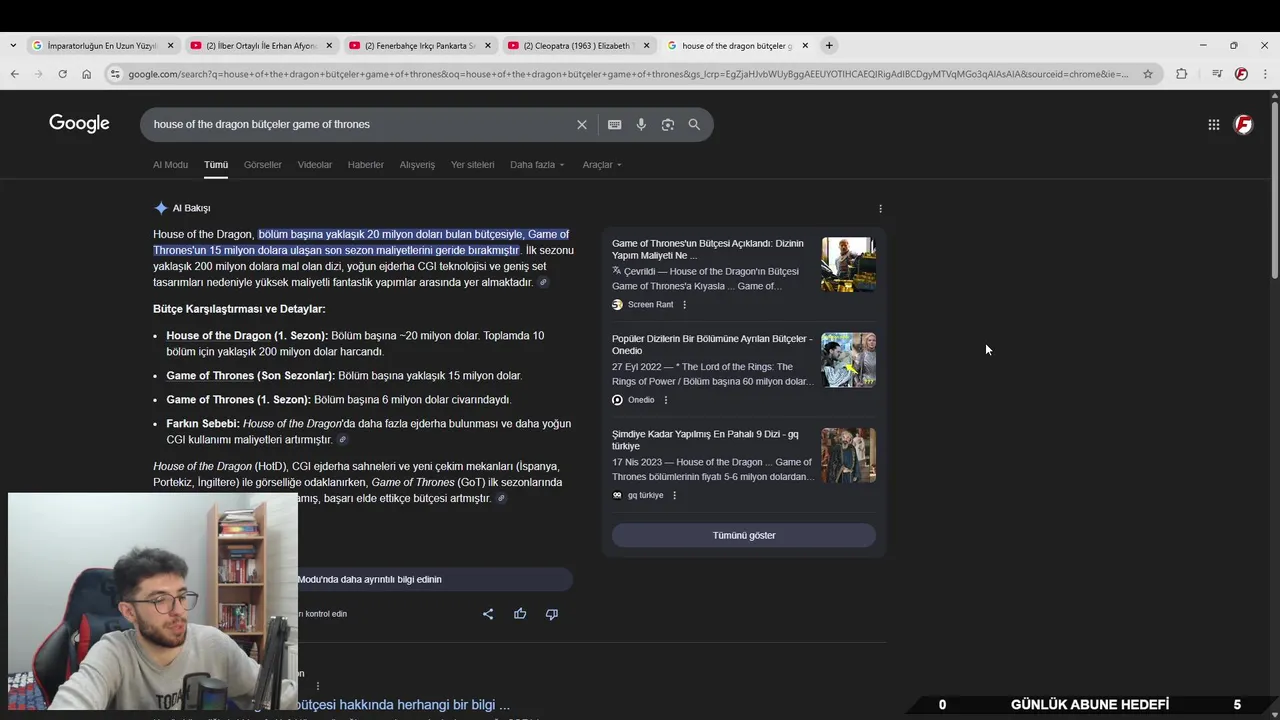Bookmark this page with star icon

(1148, 74)
